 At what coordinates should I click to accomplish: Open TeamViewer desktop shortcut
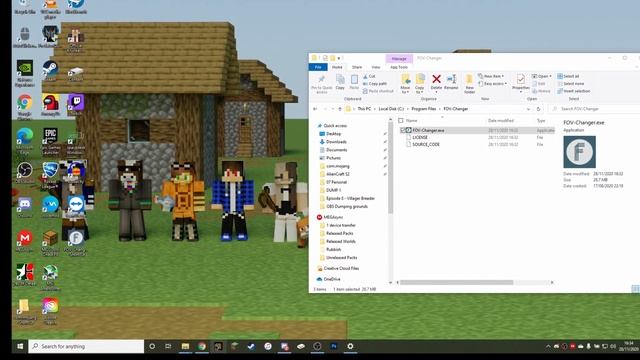click(76, 207)
